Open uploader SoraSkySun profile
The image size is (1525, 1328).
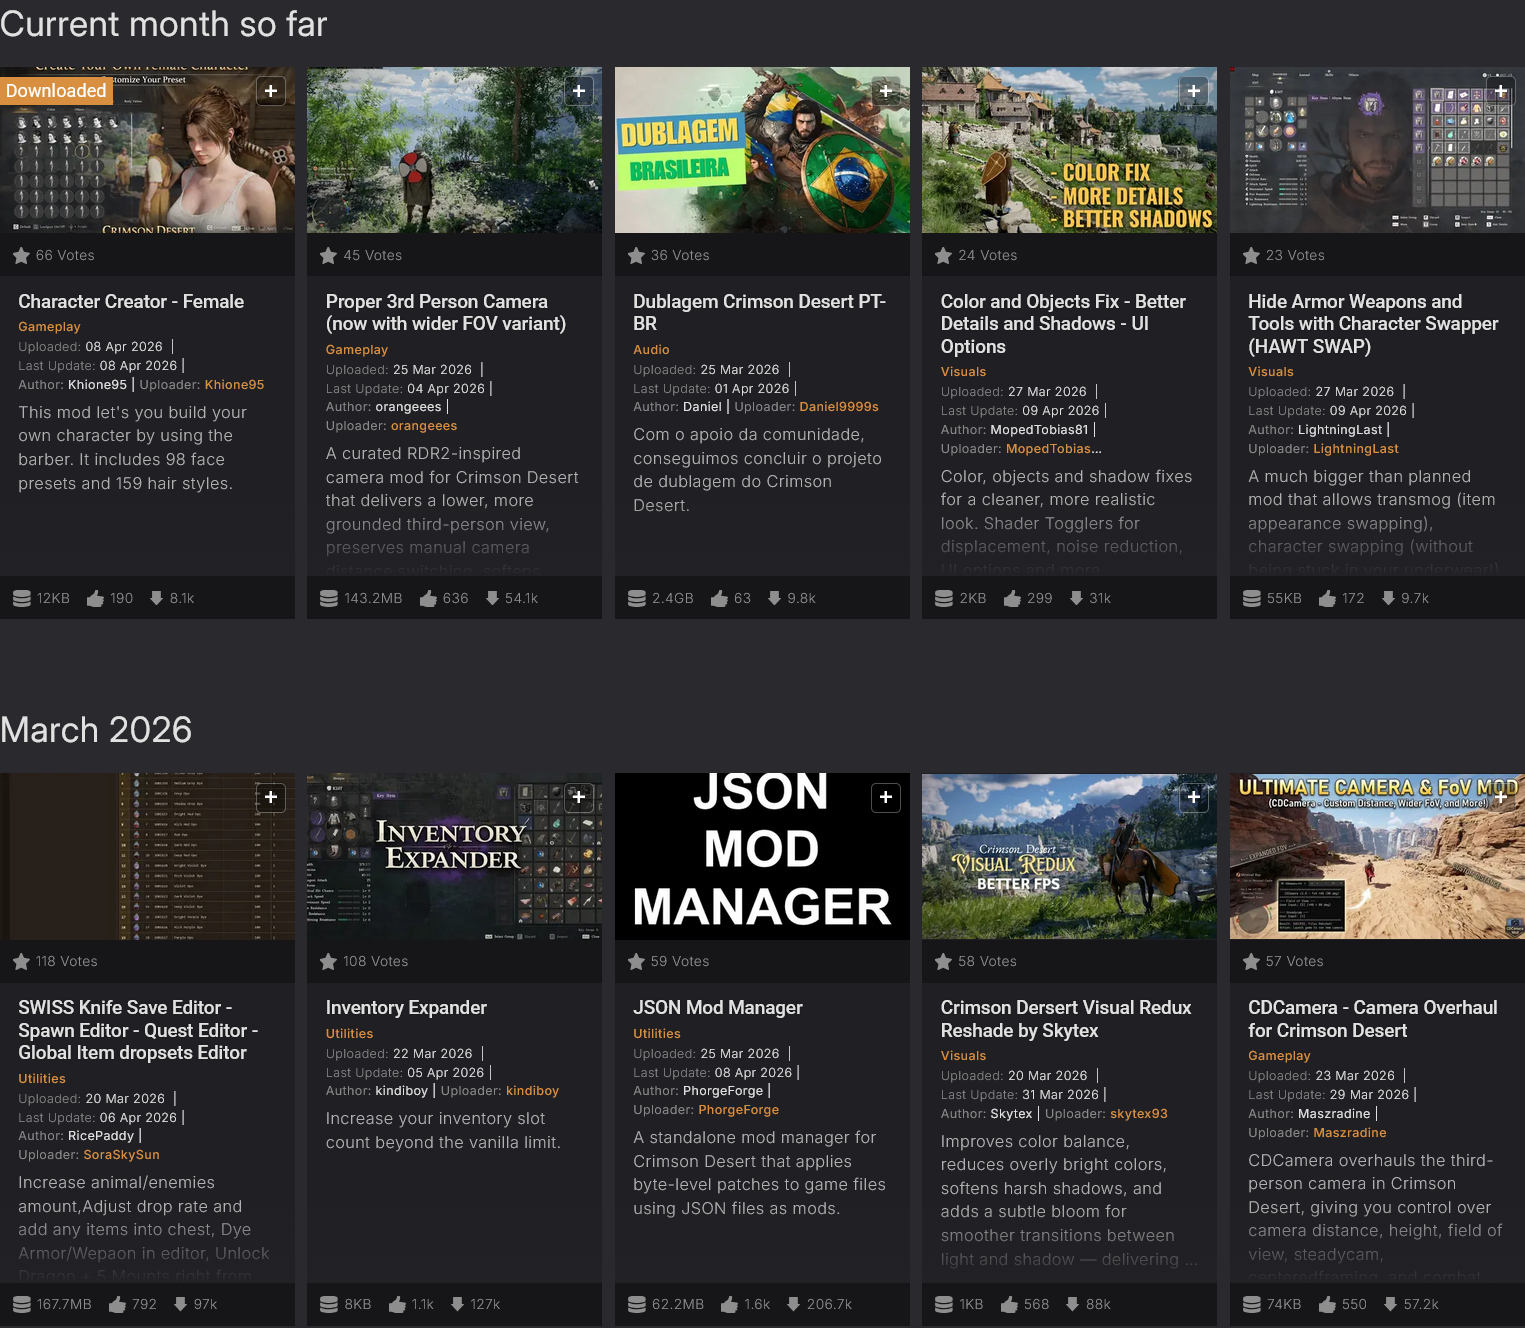point(121,1155)
